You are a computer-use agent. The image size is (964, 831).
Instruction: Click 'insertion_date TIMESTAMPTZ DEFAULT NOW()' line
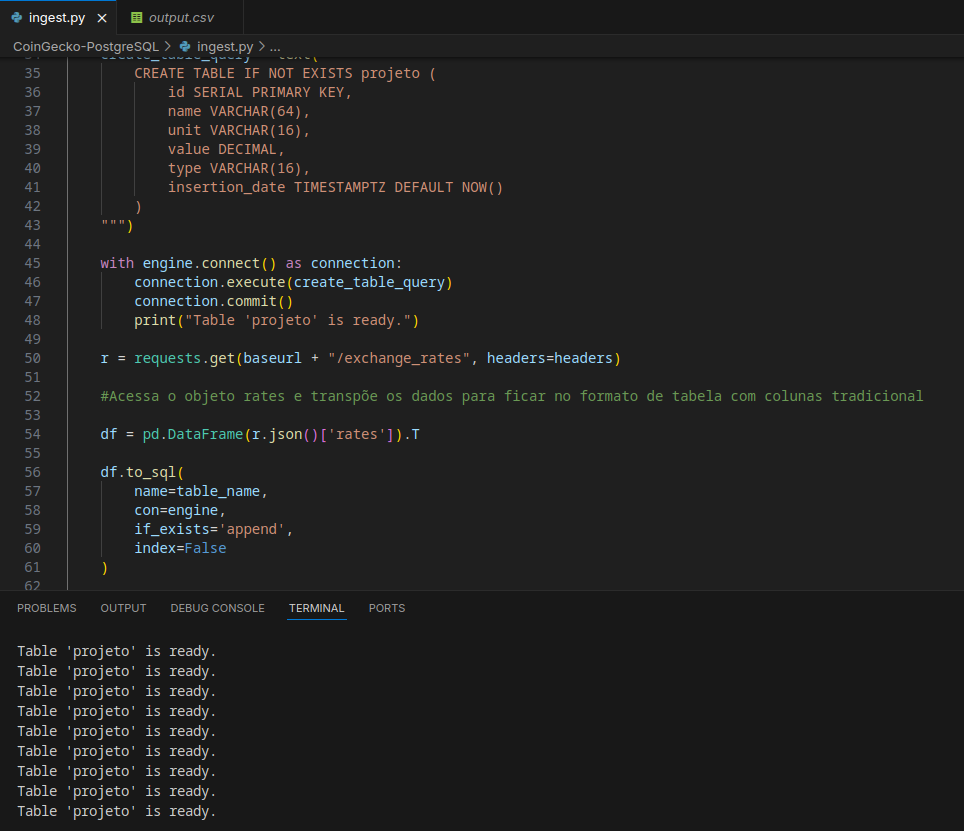tap(335, 187)
